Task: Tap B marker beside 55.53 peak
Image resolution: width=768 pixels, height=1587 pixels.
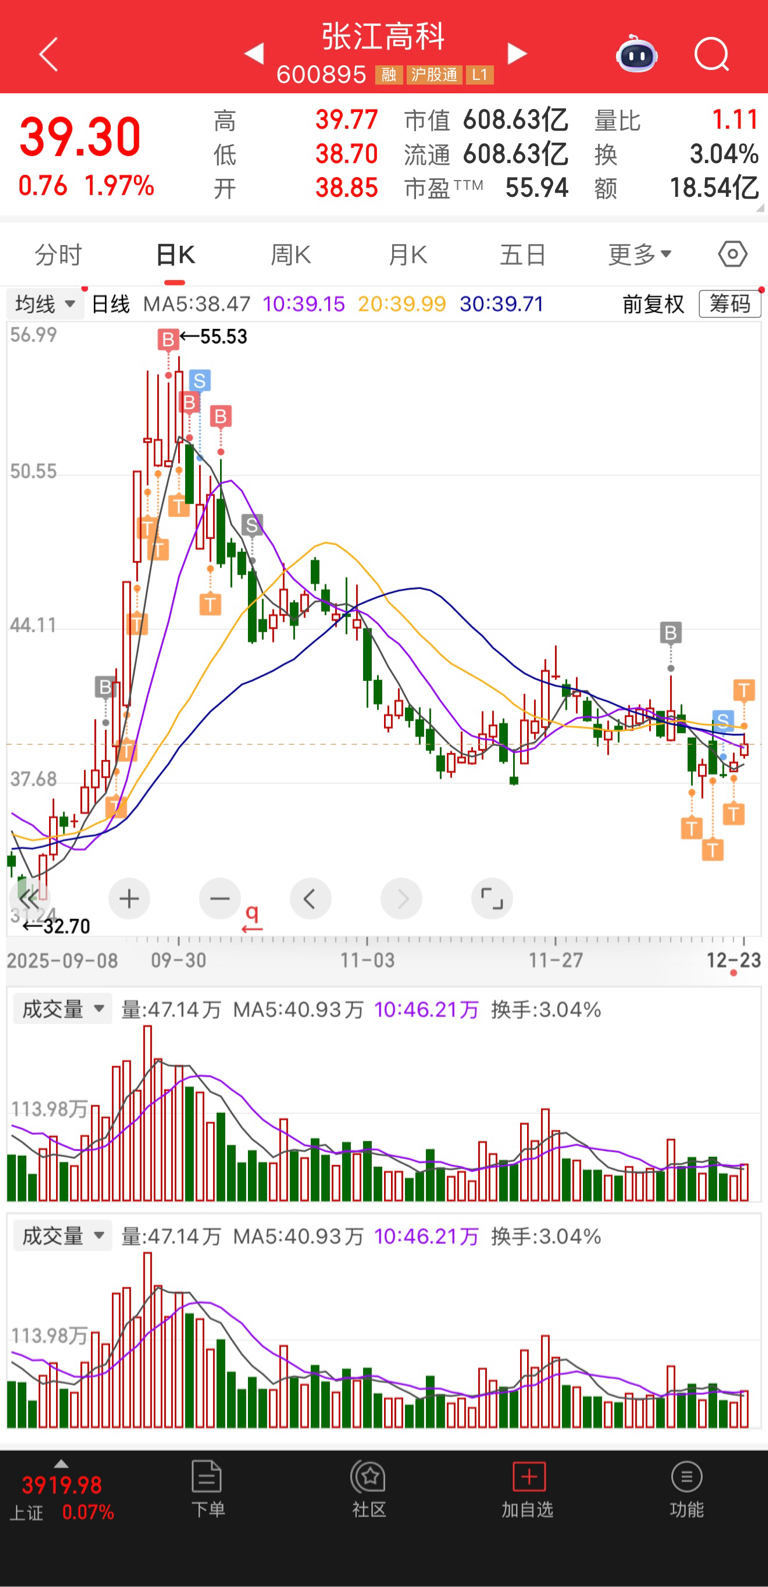Action: 168,340
